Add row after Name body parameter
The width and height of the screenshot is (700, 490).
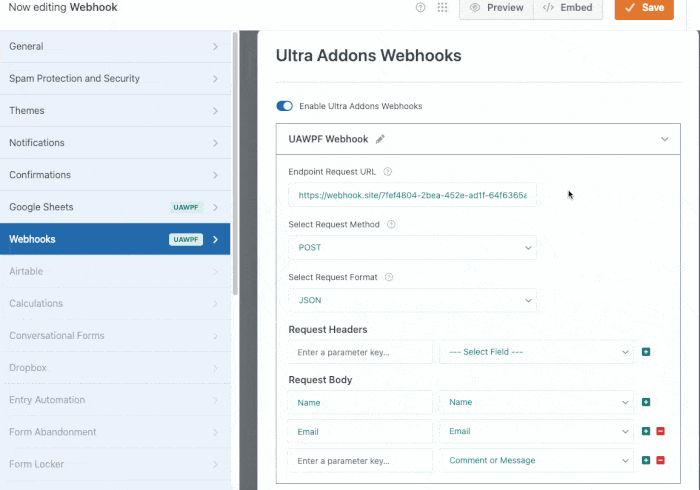tap(646, 403)
